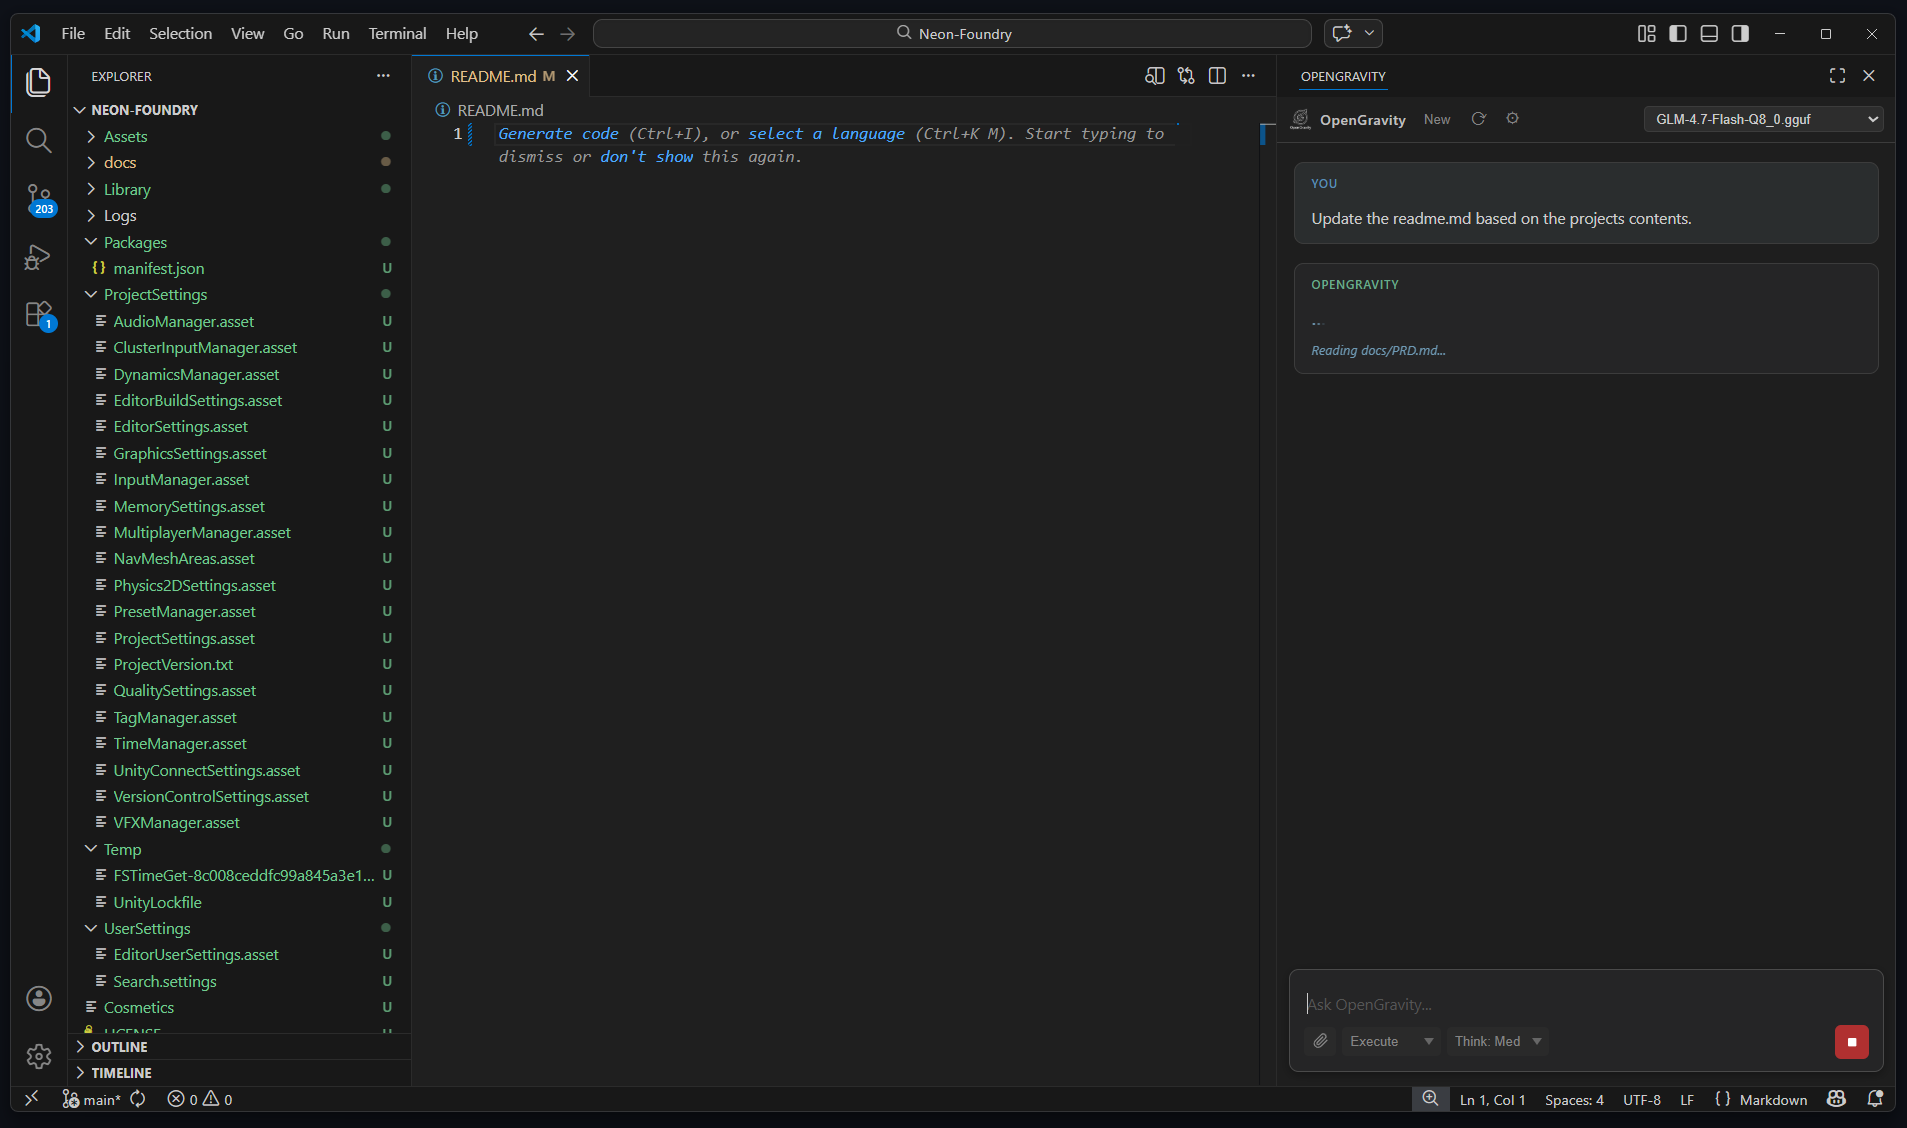Viewport: 1907px width, 1128px height.
Task: Open the GLM-4.7-Flash model dropdown
Action: [1763, 119]
